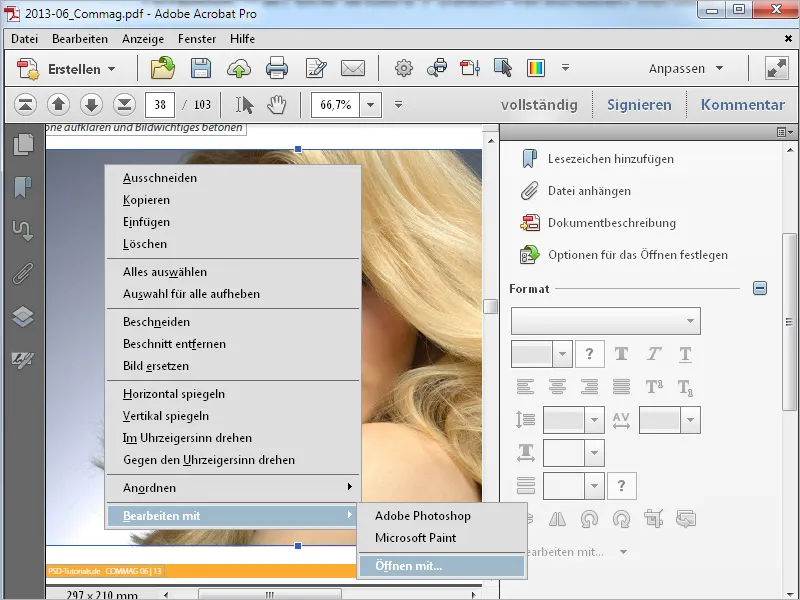Click the bold T format icon
Screen dimensions: 800x600
(621, 354)
